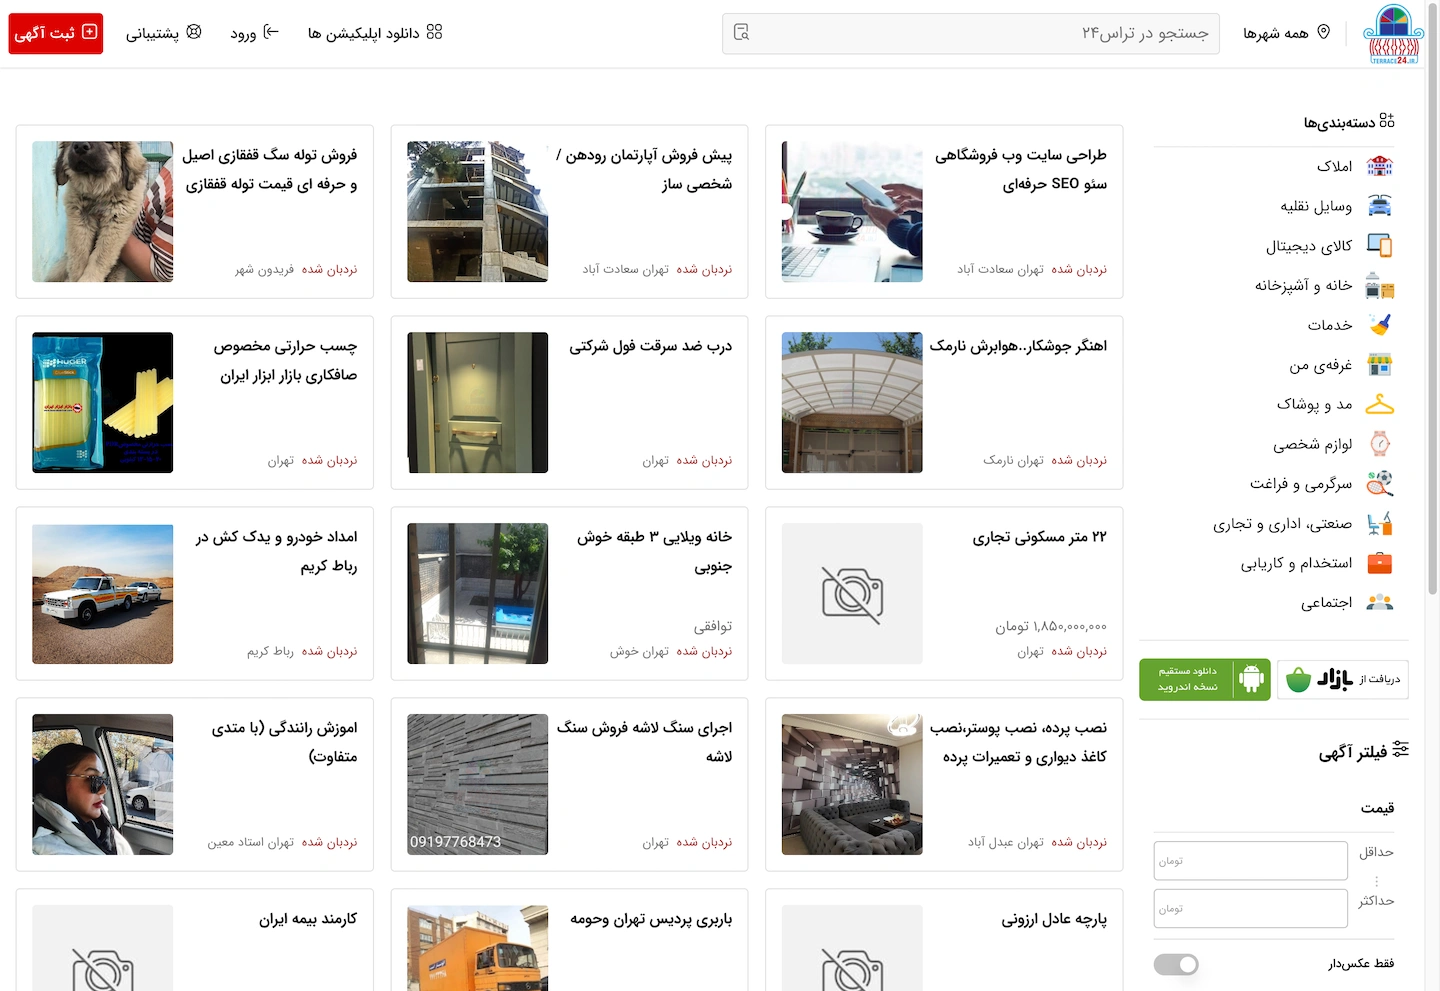This screenshot has height=991, width=1440.
Task: Click the red ثبت آگهی button
Action: (56, 33)
